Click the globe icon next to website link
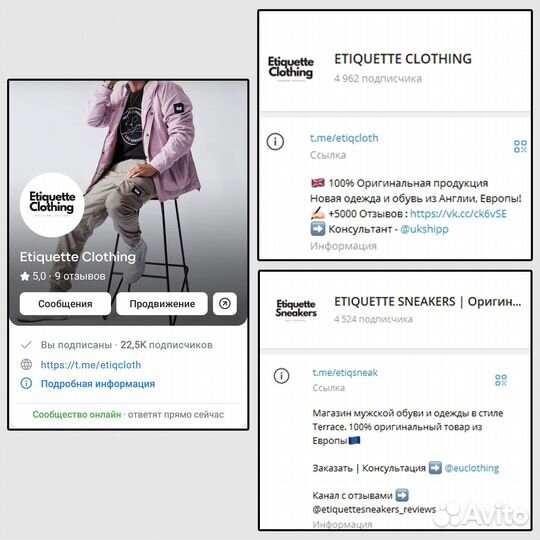Screen dimensions: 540x540 point(27,364)
